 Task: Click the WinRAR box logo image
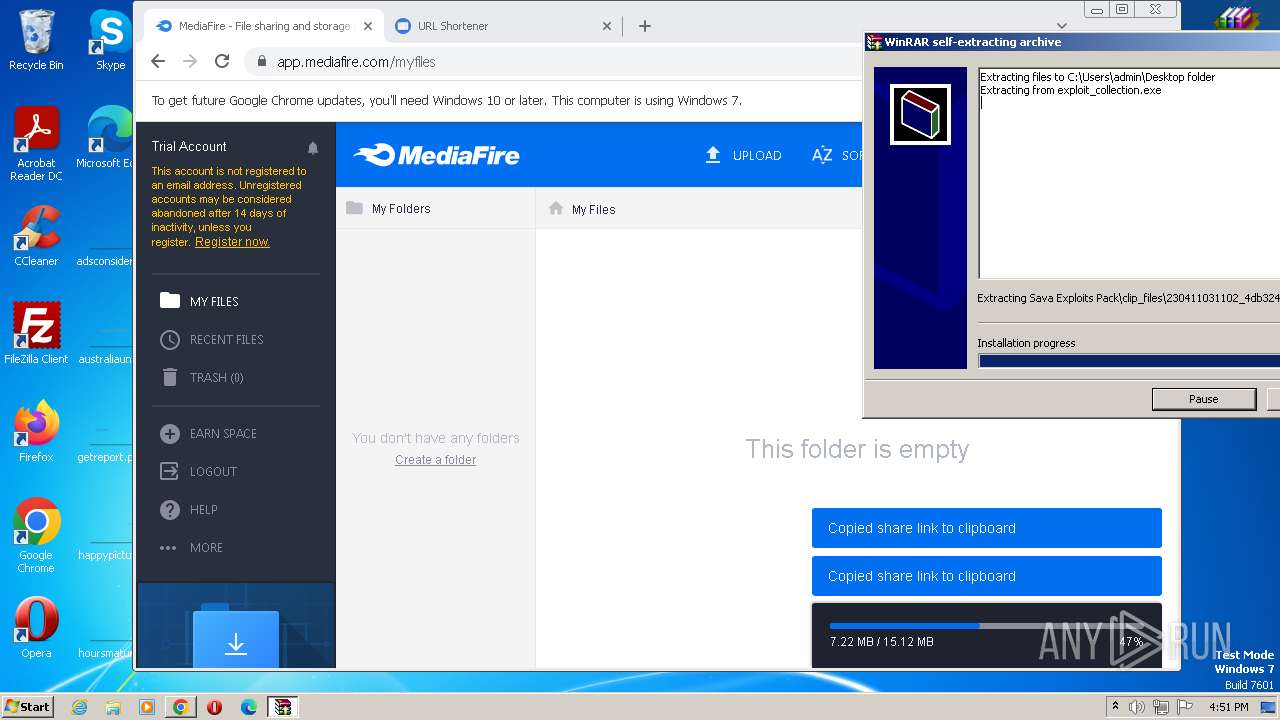coord(920,114)
